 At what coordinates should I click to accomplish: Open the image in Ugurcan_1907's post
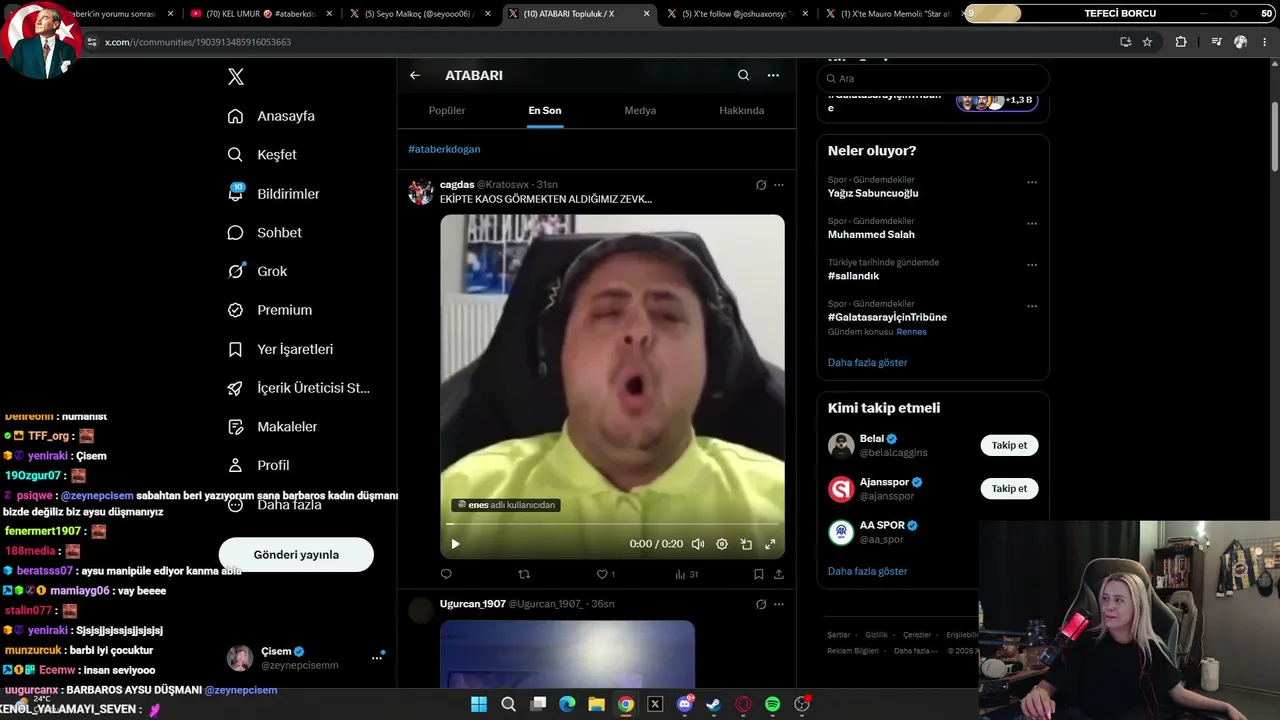coord(567,654)
